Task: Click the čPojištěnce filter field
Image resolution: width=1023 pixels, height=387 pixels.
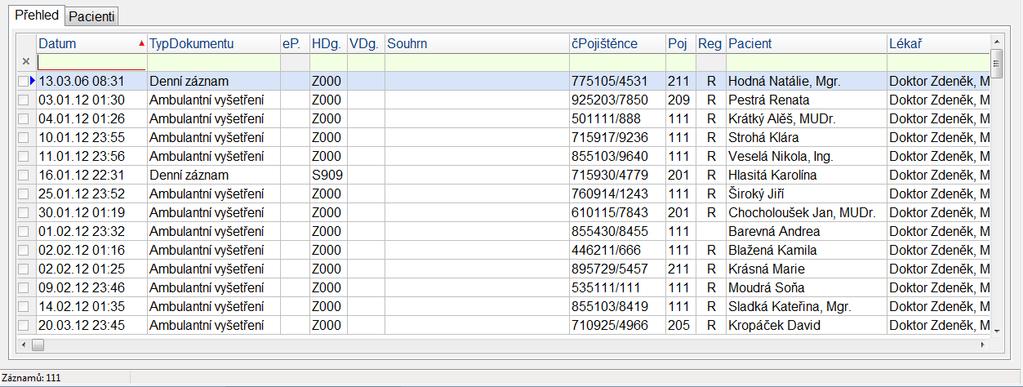Action: [617, 62]
